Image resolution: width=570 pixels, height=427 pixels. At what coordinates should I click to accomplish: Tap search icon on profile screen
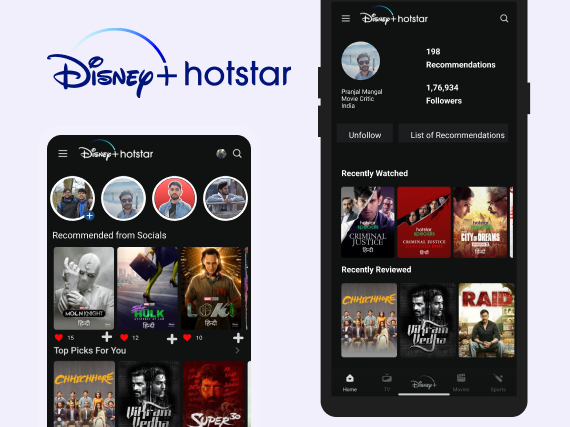click(504, 19)
